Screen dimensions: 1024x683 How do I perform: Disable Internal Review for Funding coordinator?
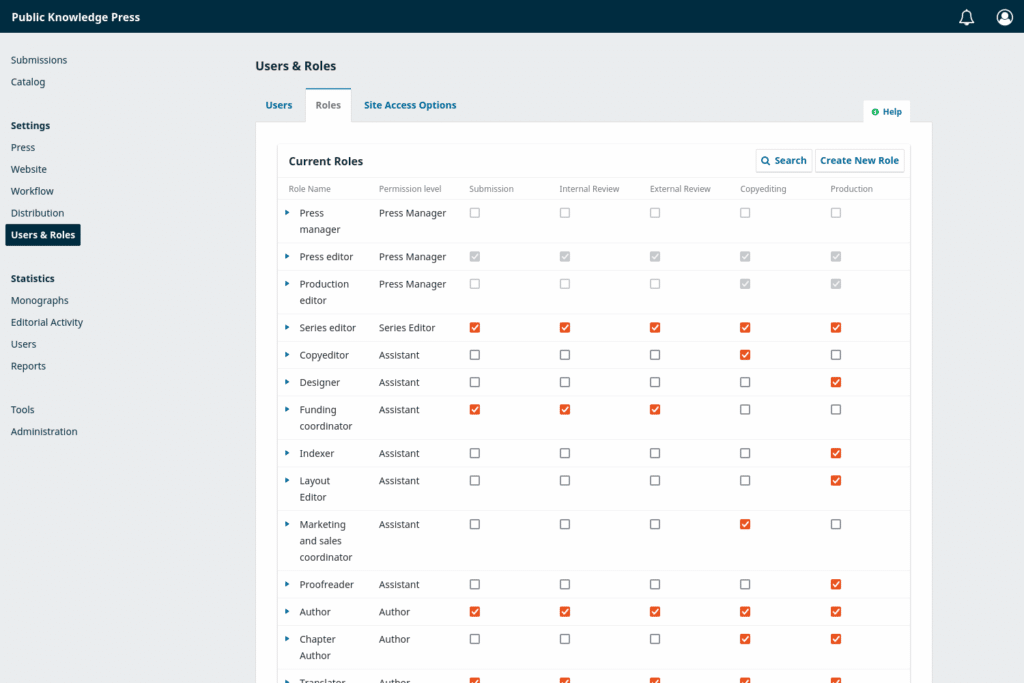click(564, 409)
